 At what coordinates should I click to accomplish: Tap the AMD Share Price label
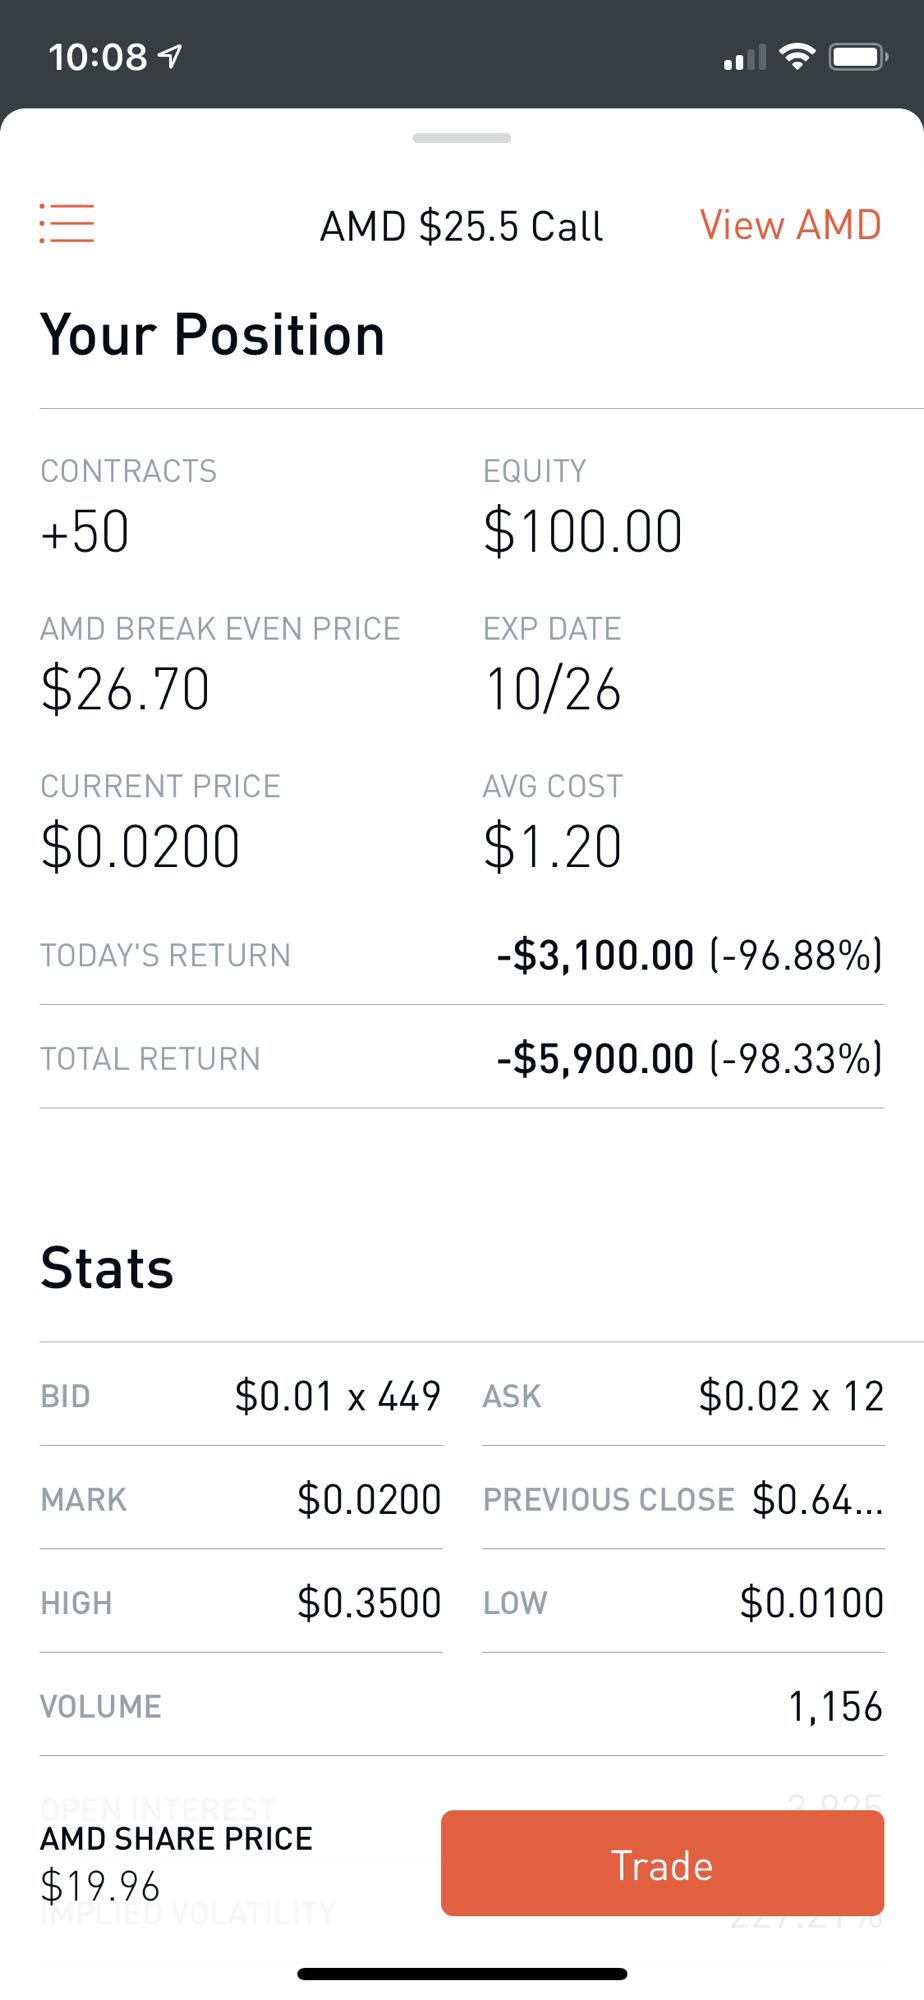pos(176,1839)
